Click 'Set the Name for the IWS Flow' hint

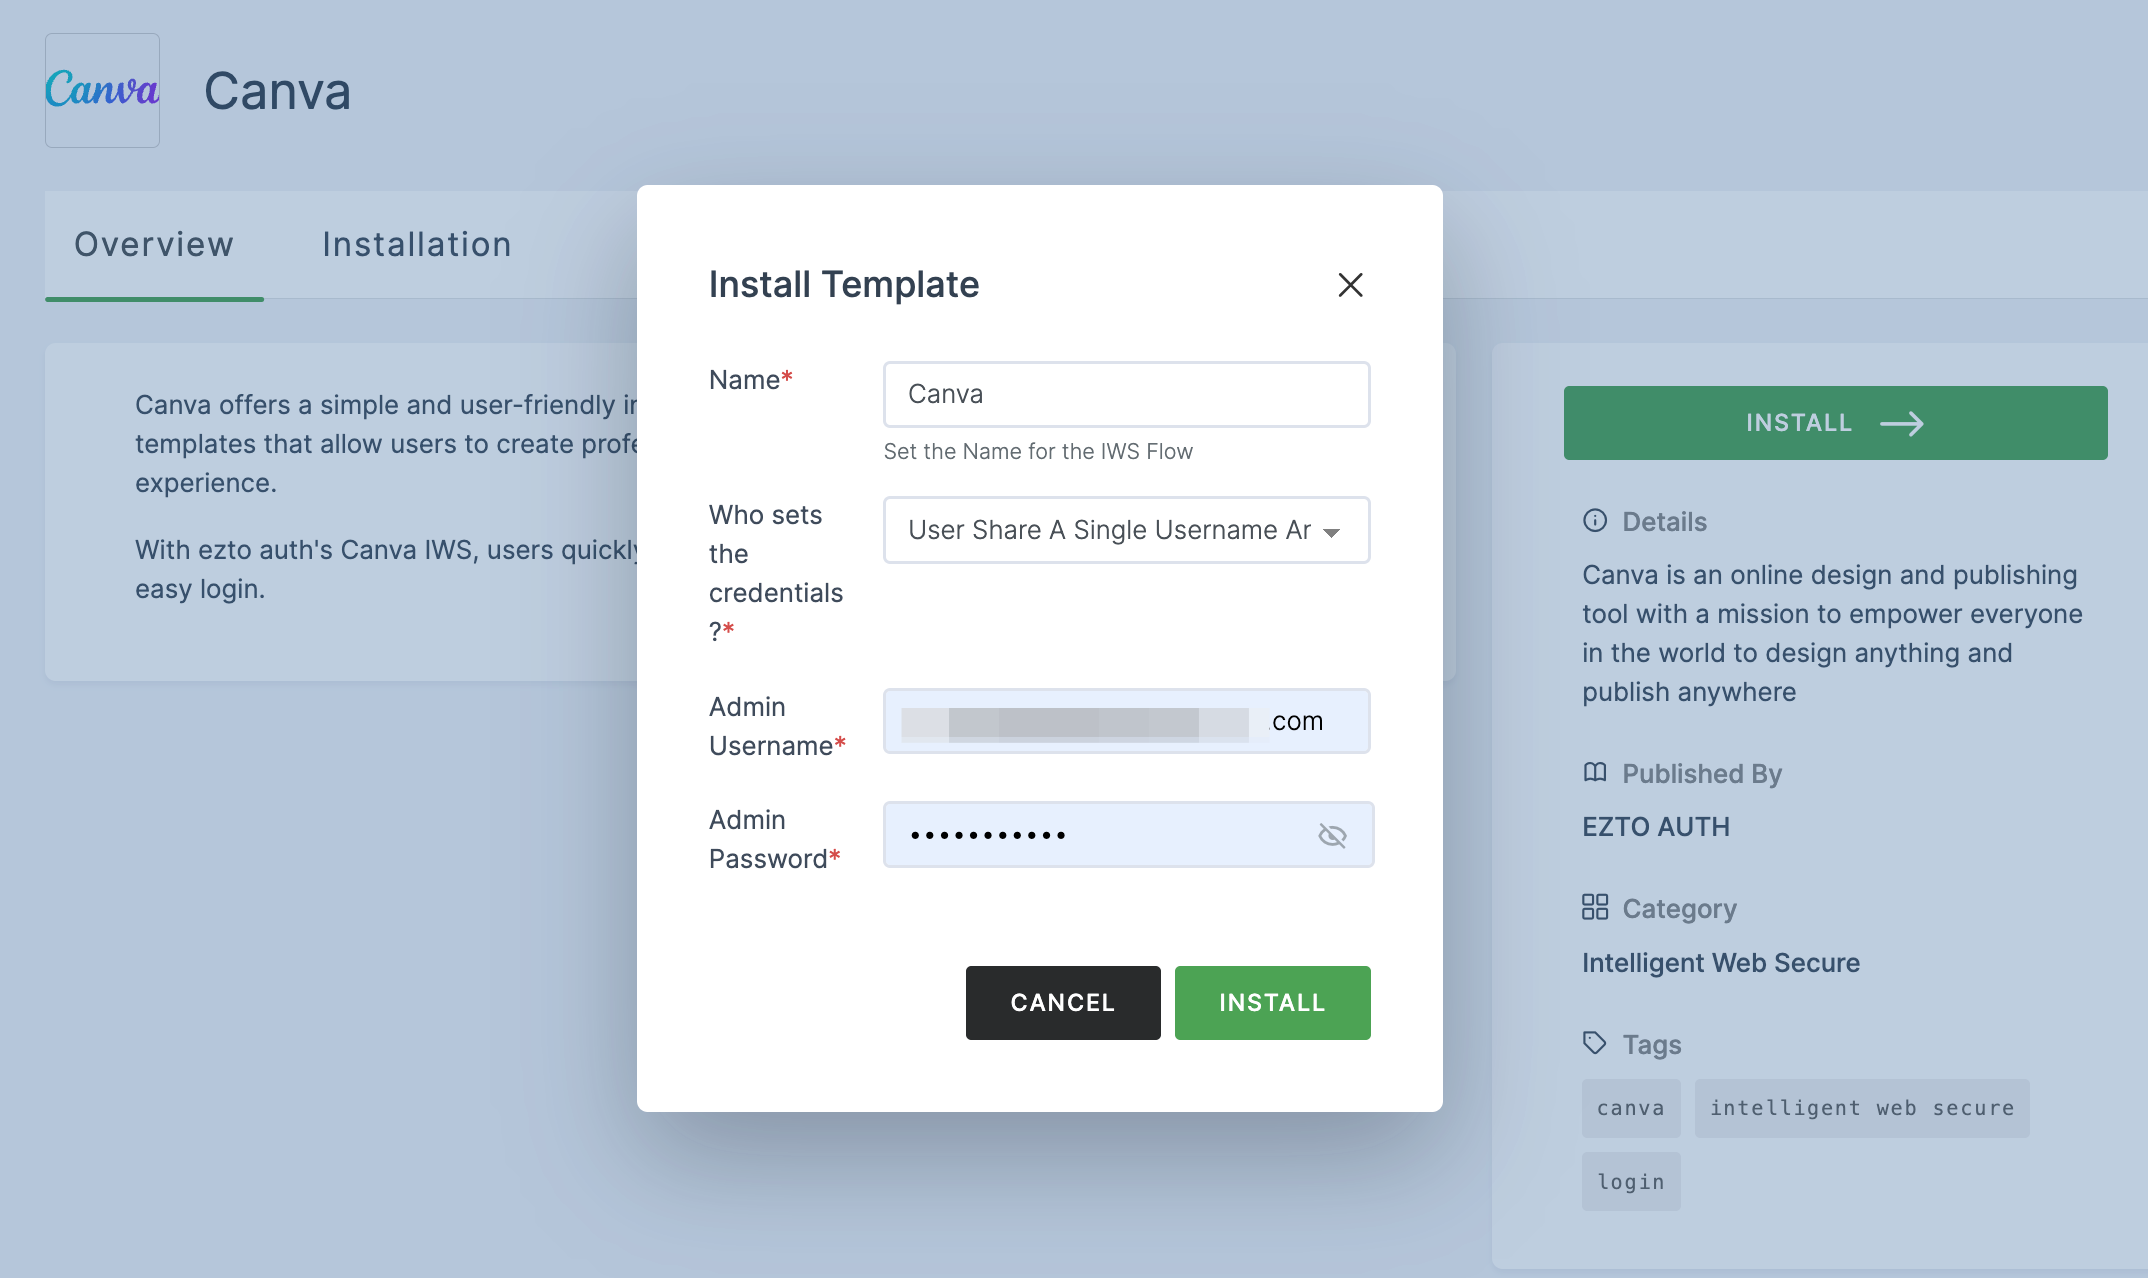click(1038, 452)
